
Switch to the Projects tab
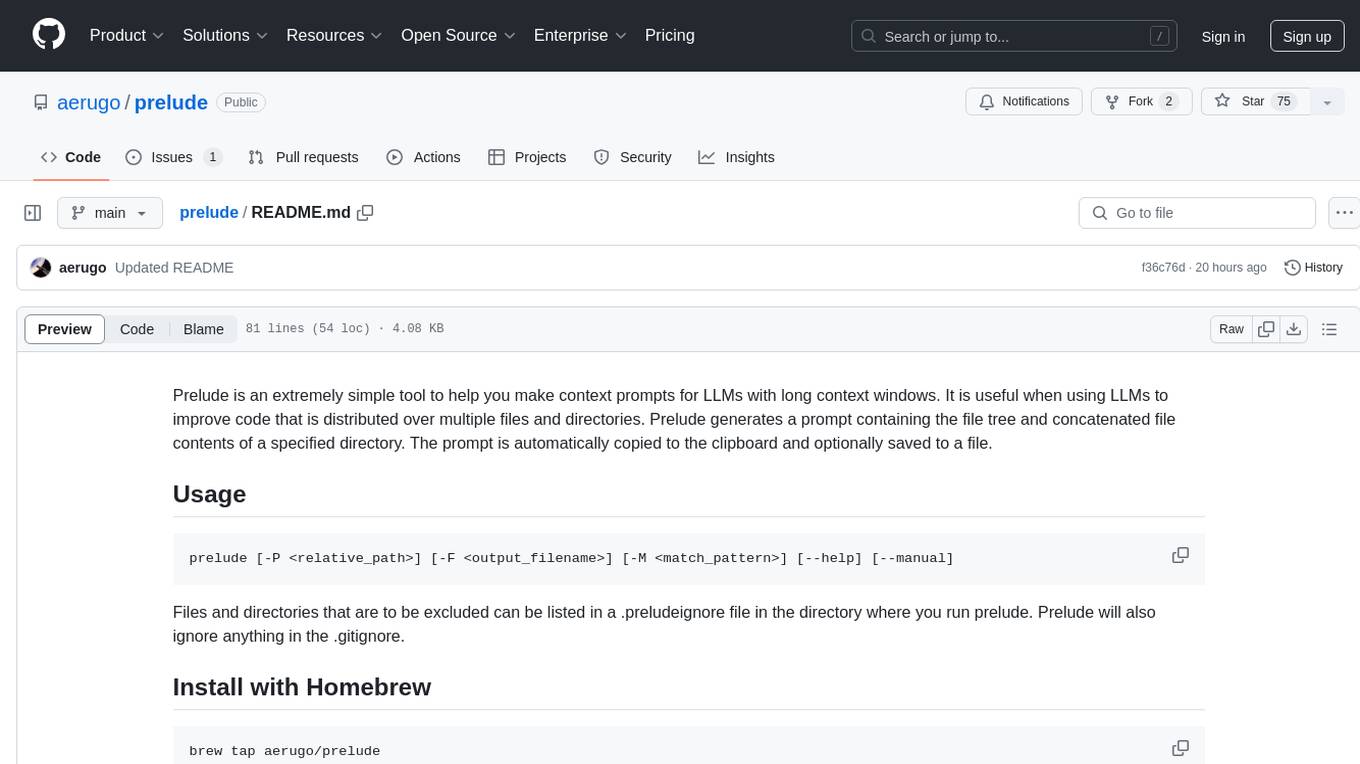(x=527, y=157)
